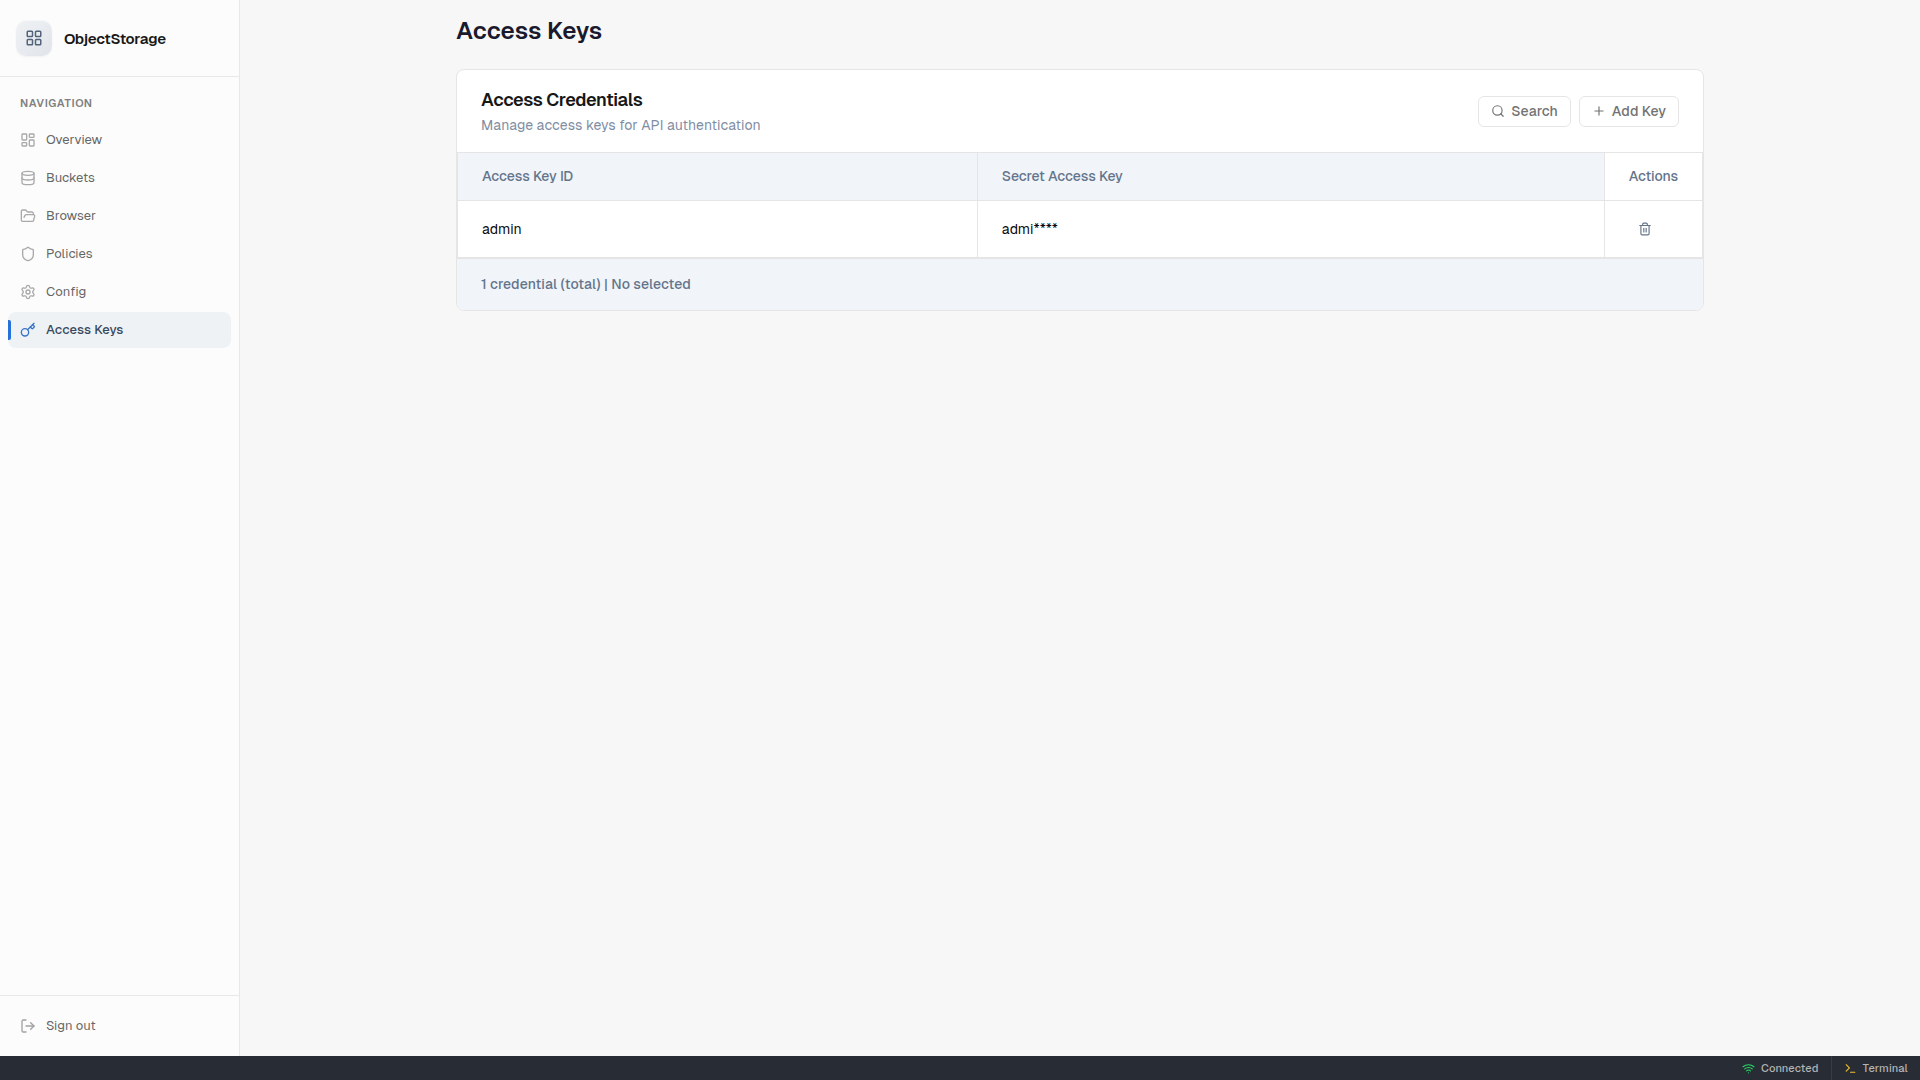Click the Browser folder icon
This screenshot has height=1080, width=1920.
coord(28,216)
